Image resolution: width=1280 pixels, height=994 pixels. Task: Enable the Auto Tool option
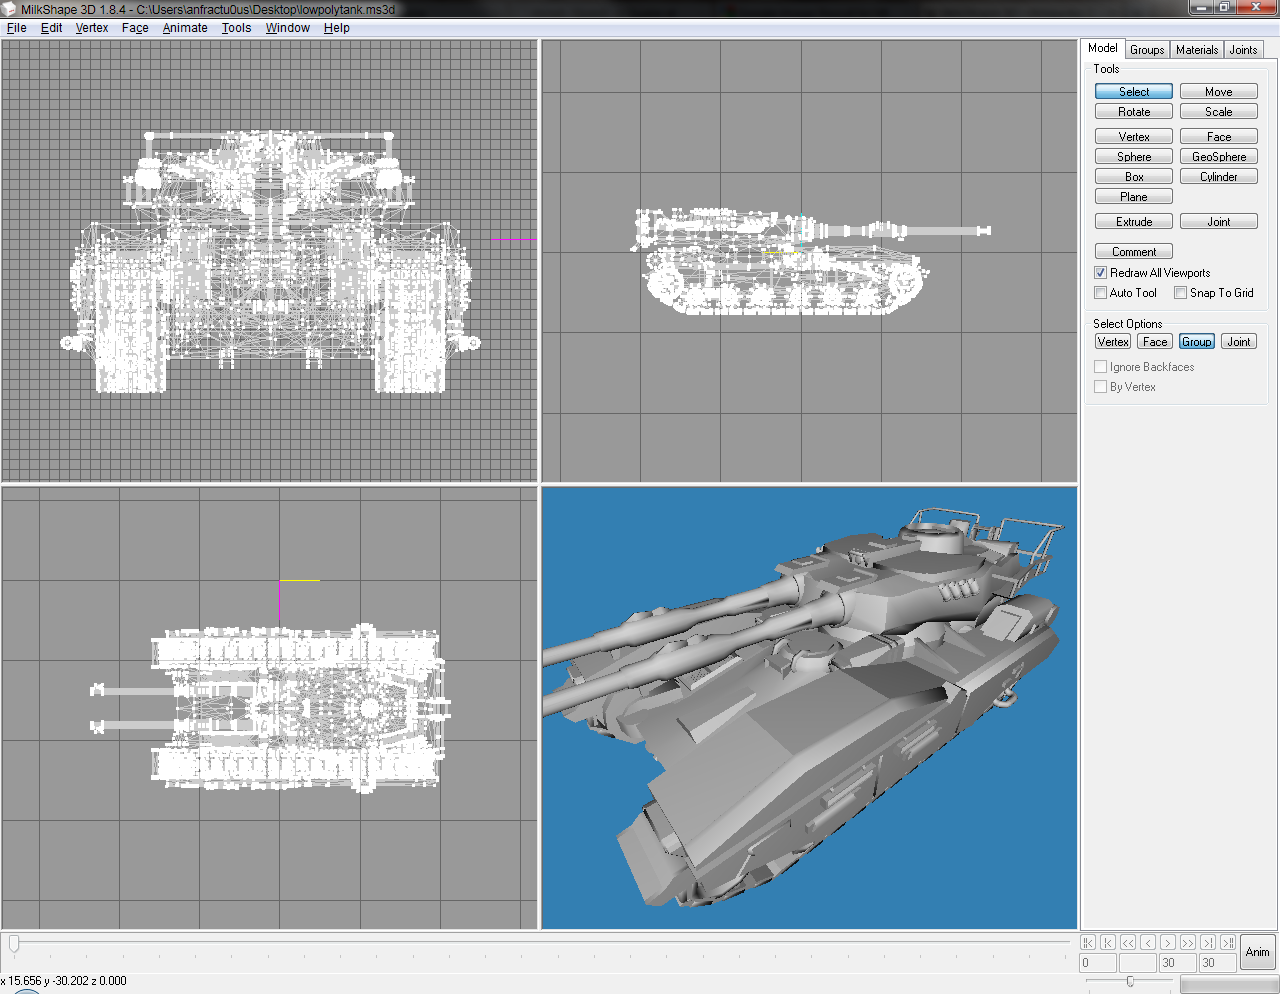pos(1100,292)
